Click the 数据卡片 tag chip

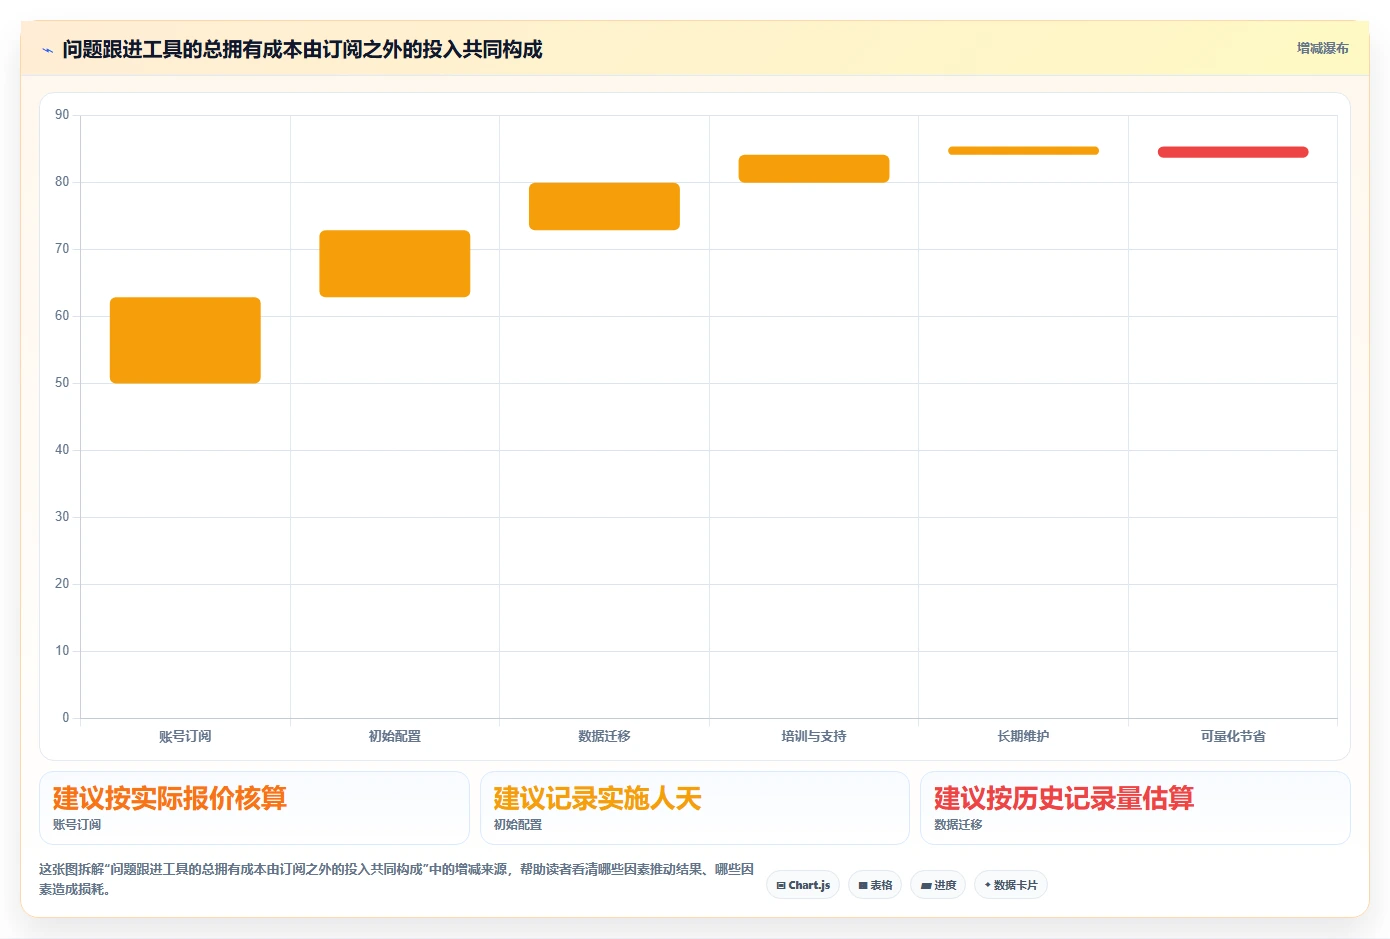pyautogui.click(x=1011, y=885)
